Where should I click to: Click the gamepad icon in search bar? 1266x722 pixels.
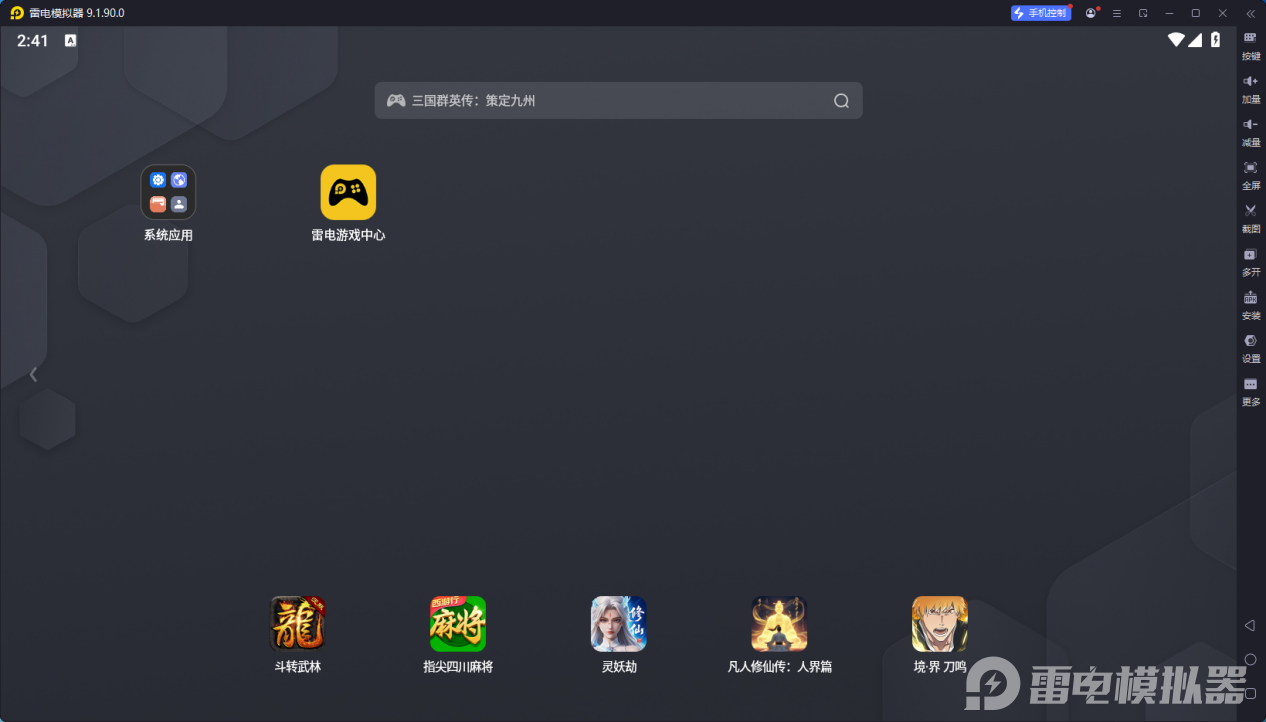[x=396, y=100]
